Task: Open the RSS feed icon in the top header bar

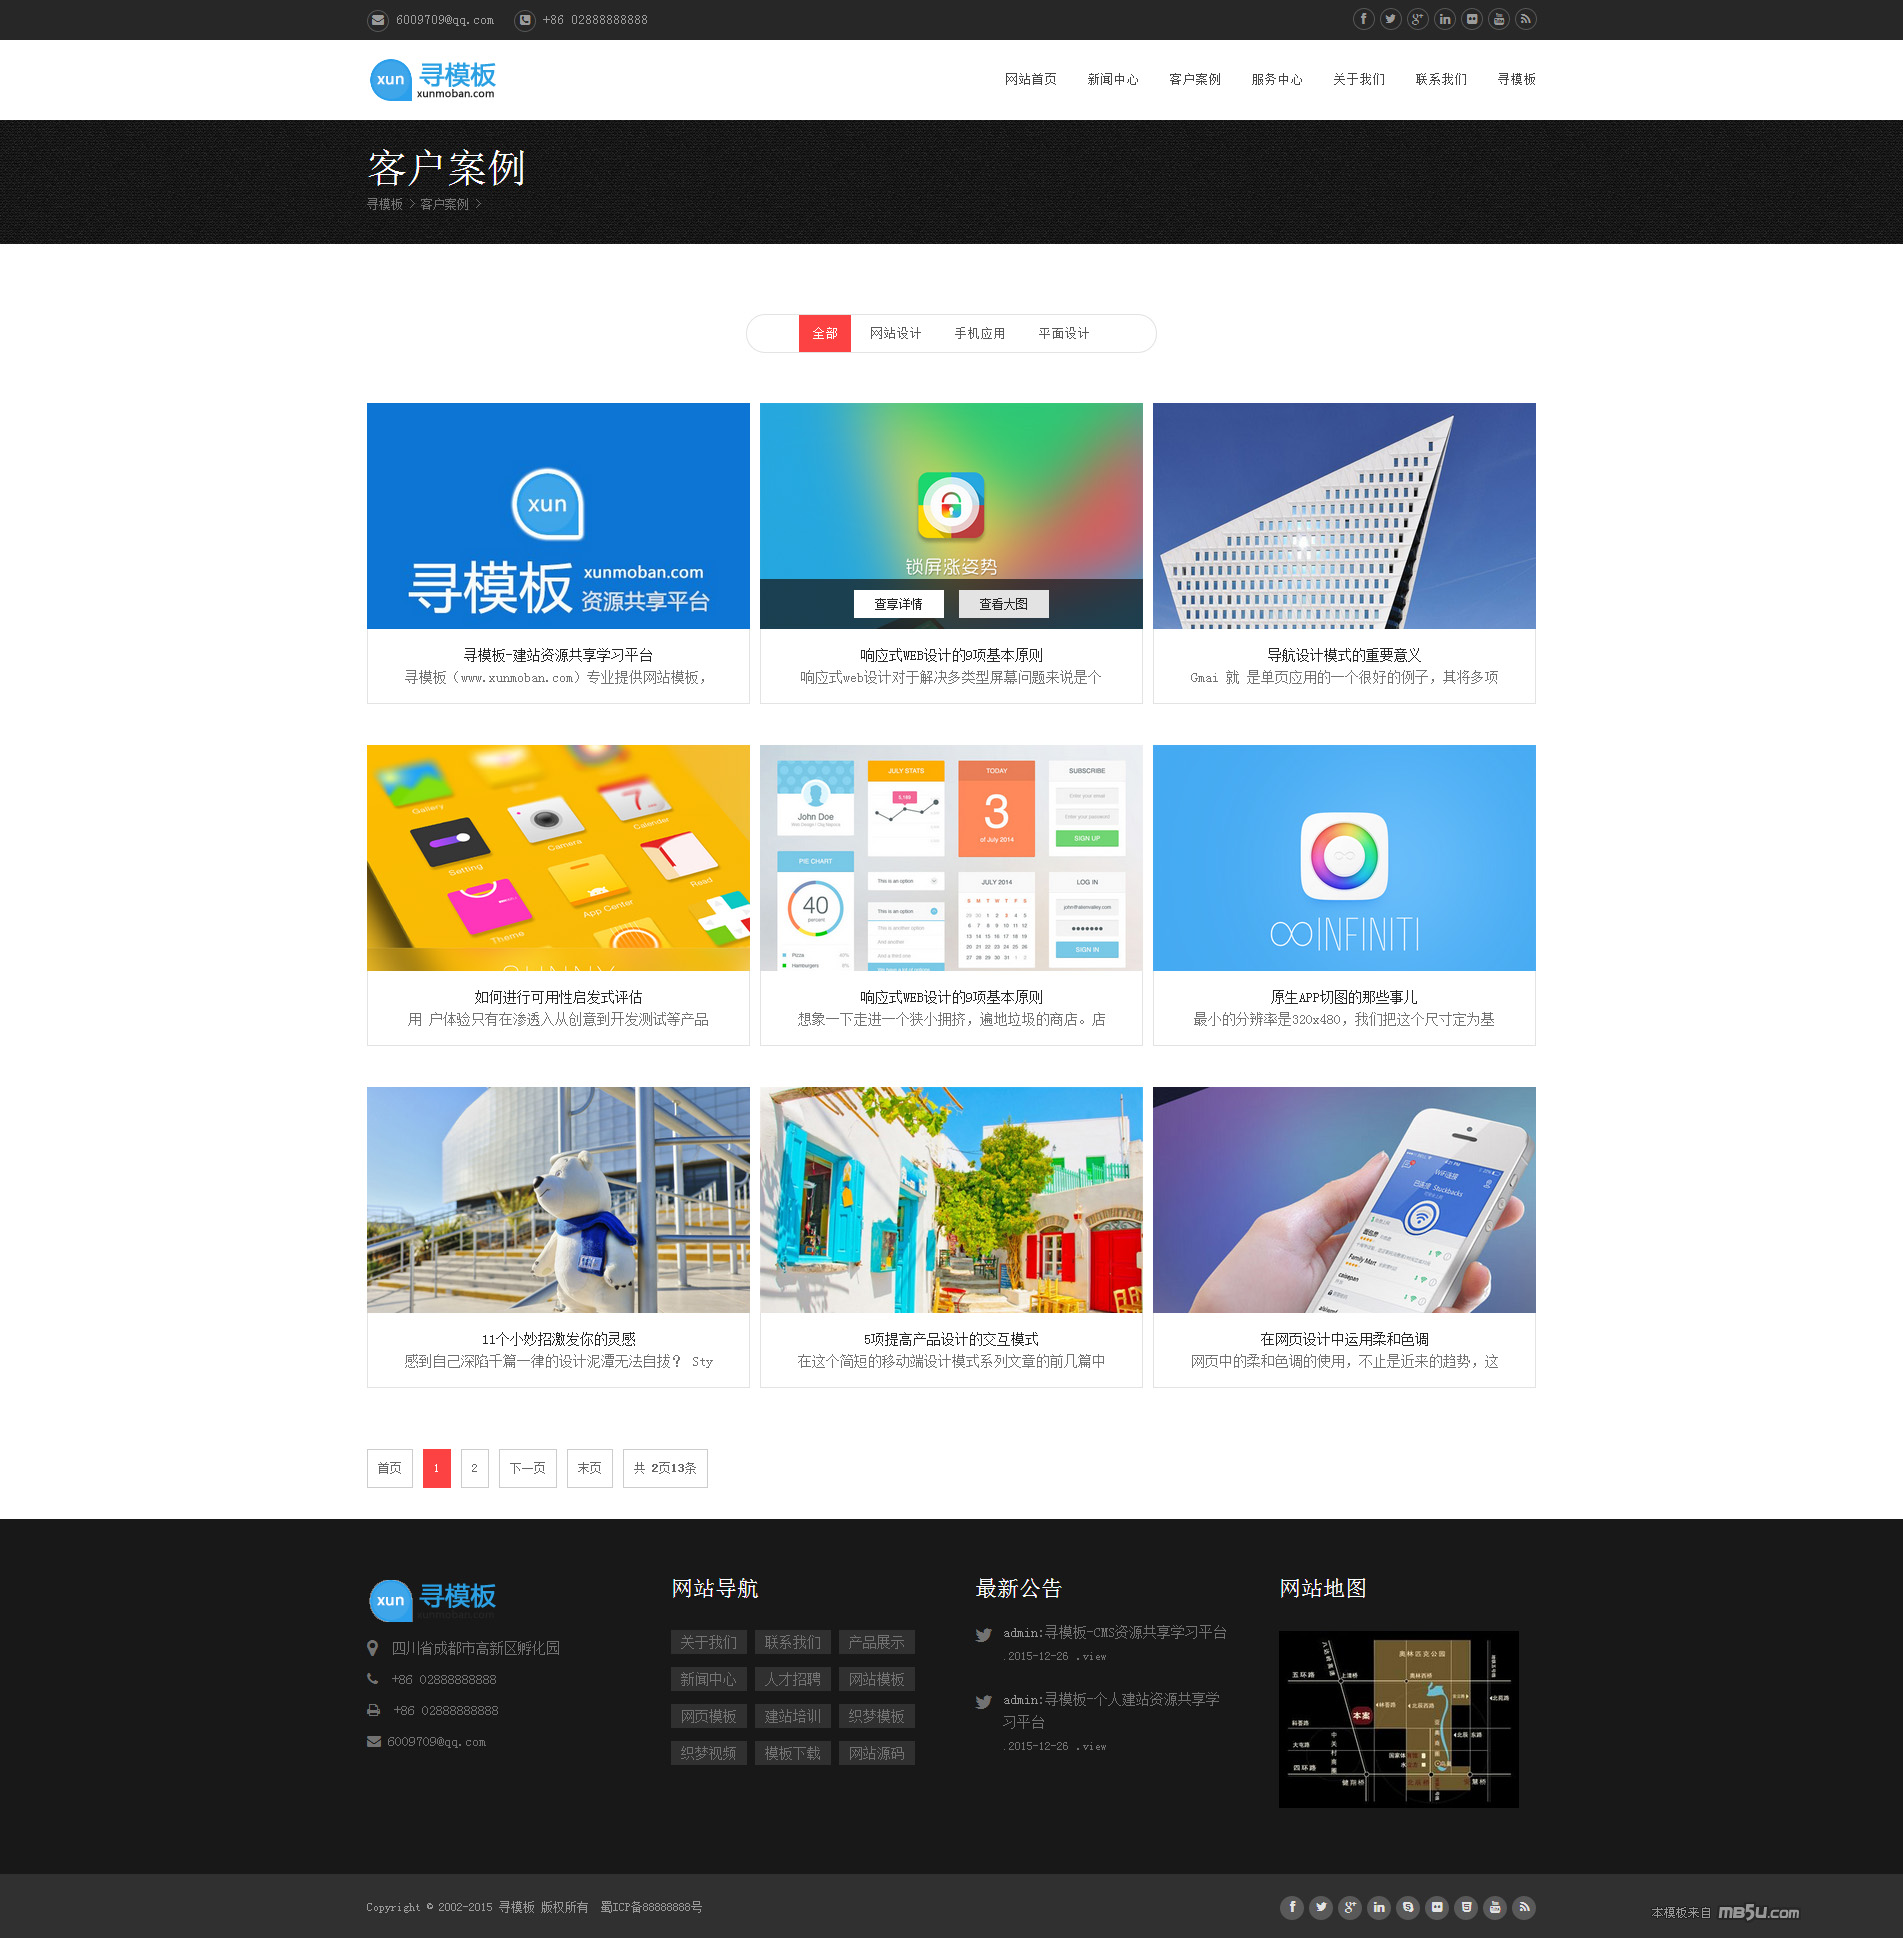Action: (1525, 19)
